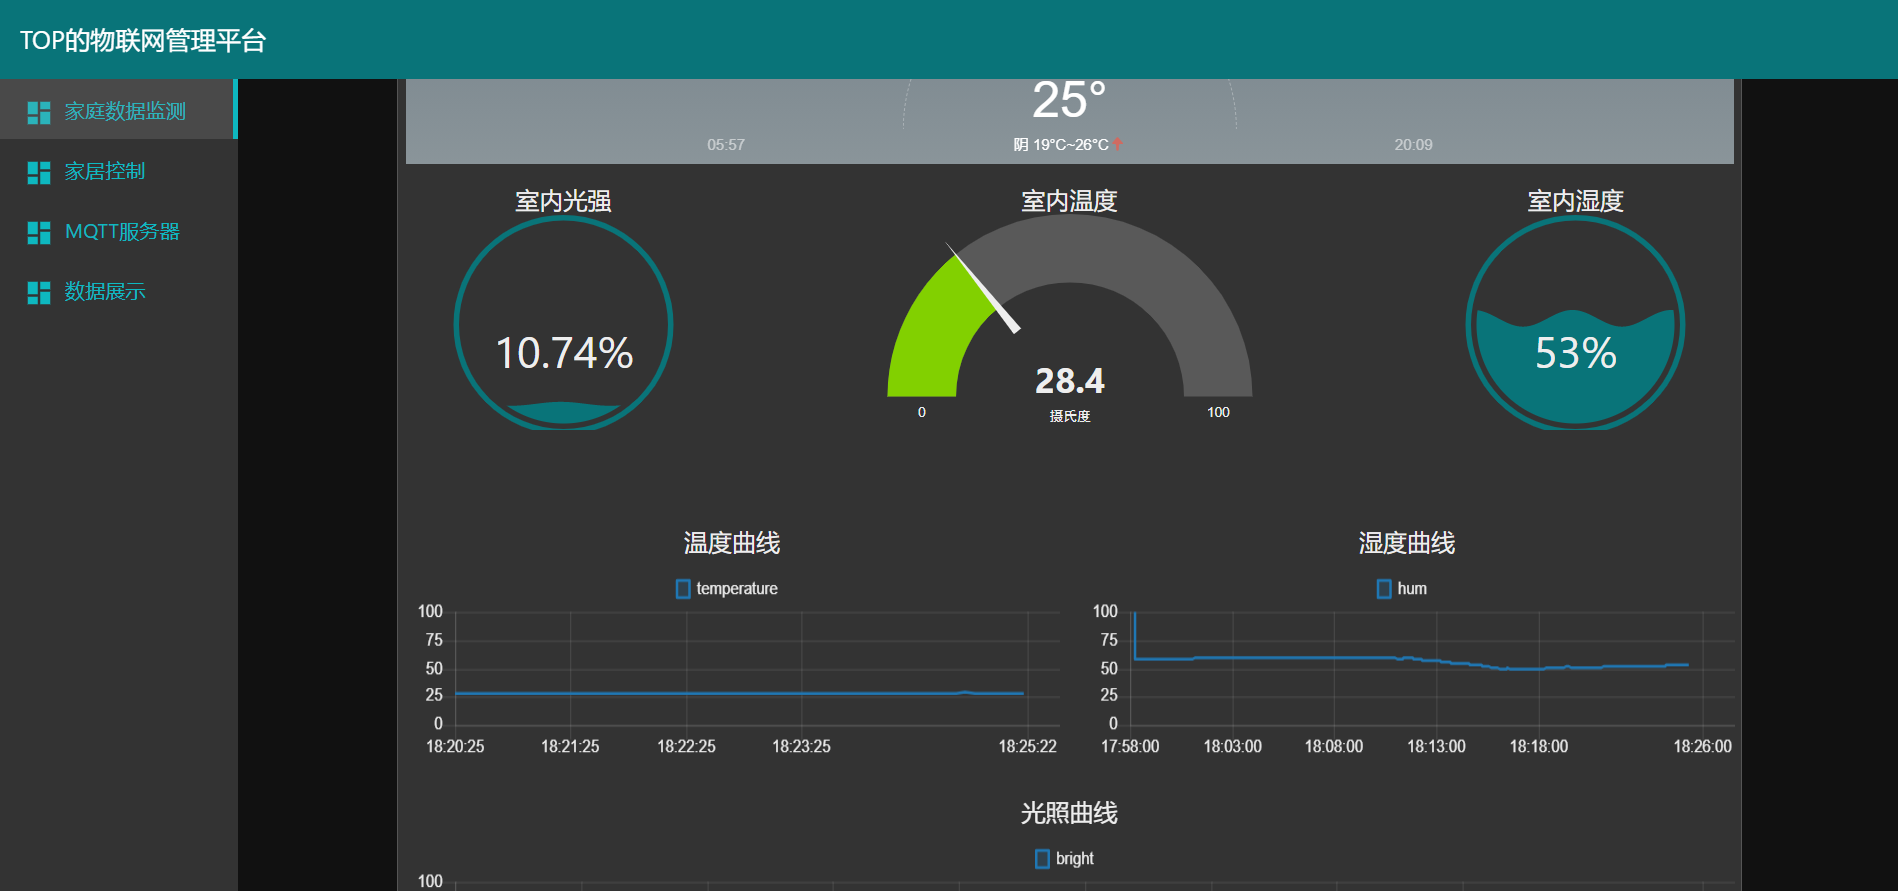Click the MQTT服务器 sidebar dashboard icon
This screenshot has width=1898, height=891.
[x=39, y=232]
